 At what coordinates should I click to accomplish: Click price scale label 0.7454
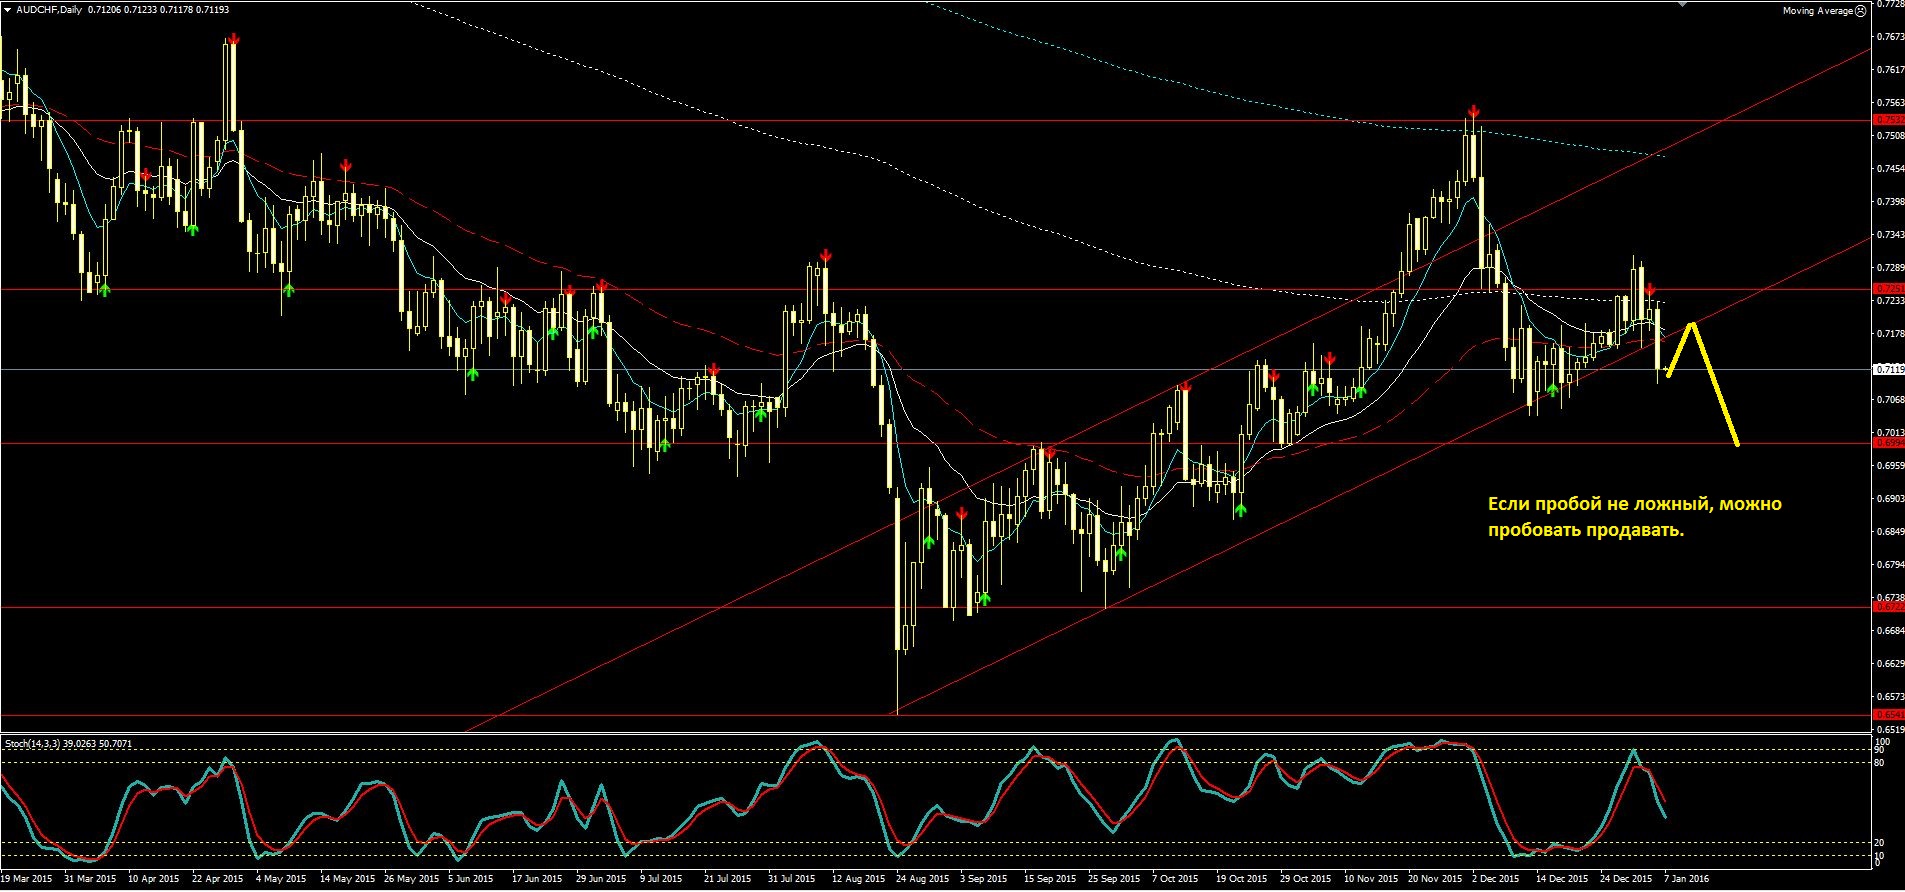pos(1890,169)
